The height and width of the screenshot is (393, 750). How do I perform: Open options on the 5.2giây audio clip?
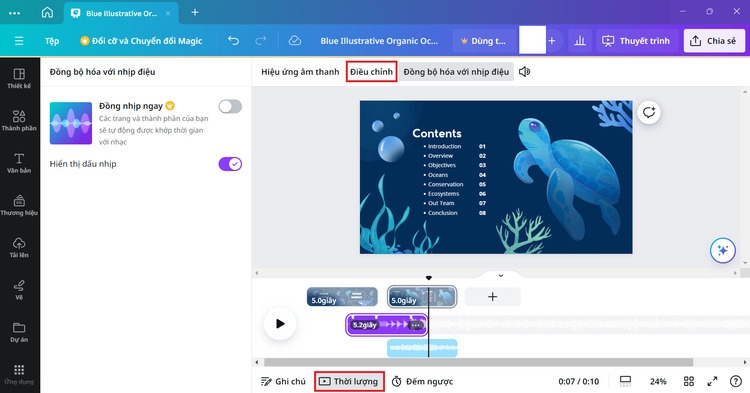416,325
